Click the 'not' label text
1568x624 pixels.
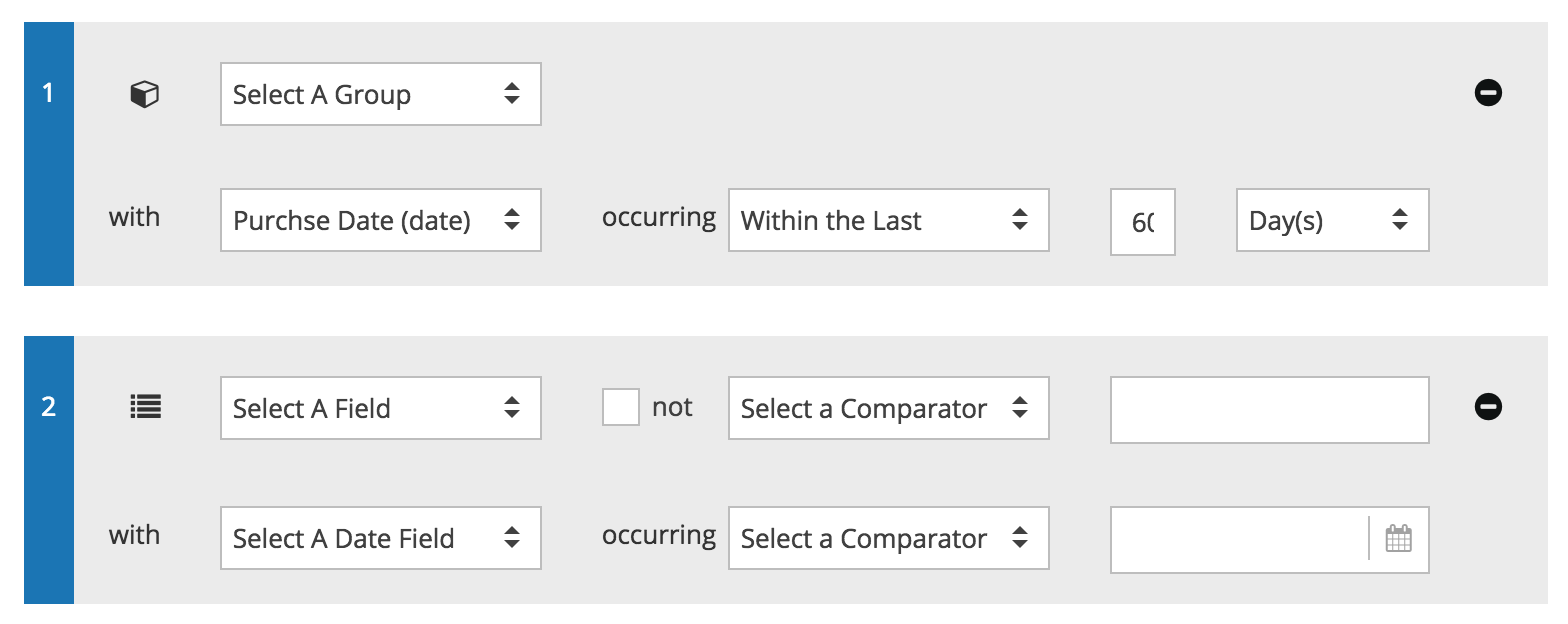pos(672,407)
